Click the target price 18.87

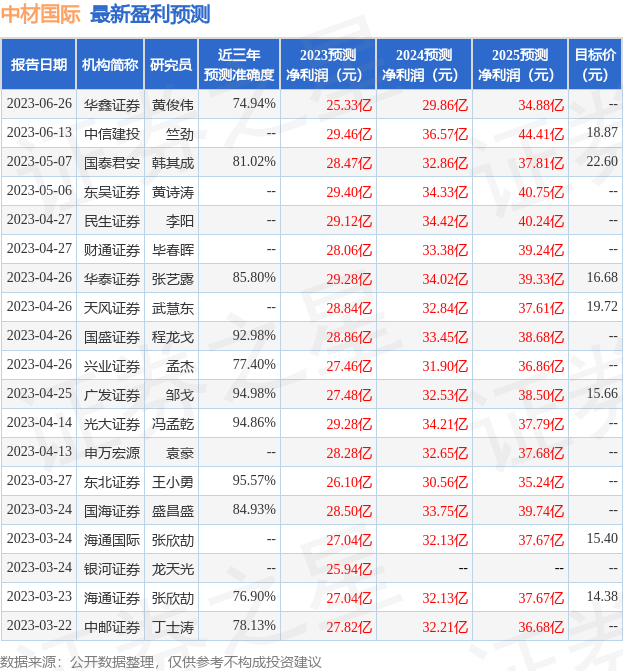602,133
